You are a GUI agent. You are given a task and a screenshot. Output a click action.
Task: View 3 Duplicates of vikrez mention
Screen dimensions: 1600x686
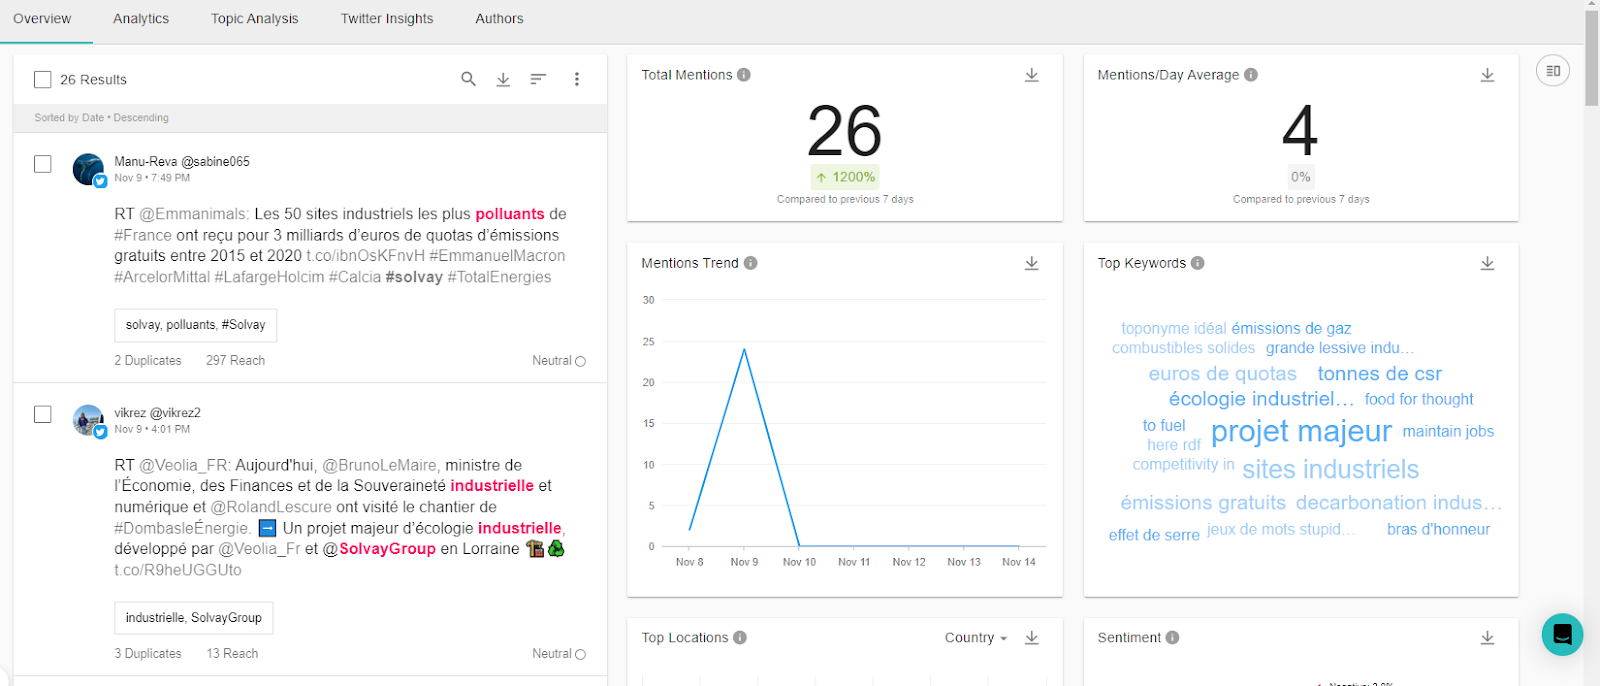[148, 654]
